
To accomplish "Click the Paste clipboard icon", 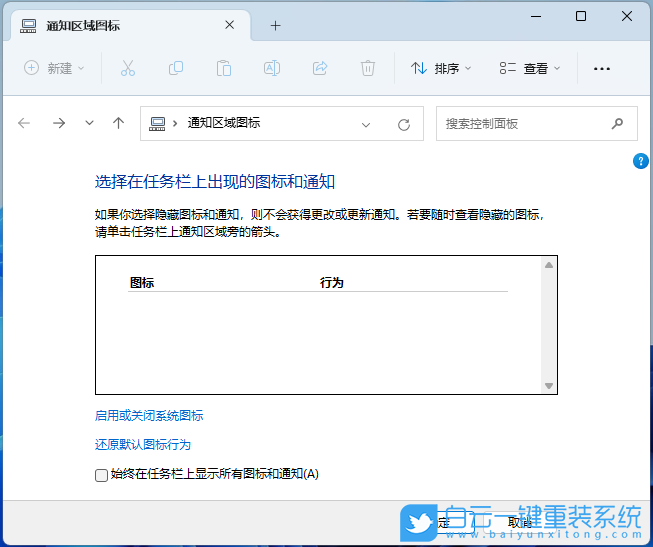I will click(224, 68).
